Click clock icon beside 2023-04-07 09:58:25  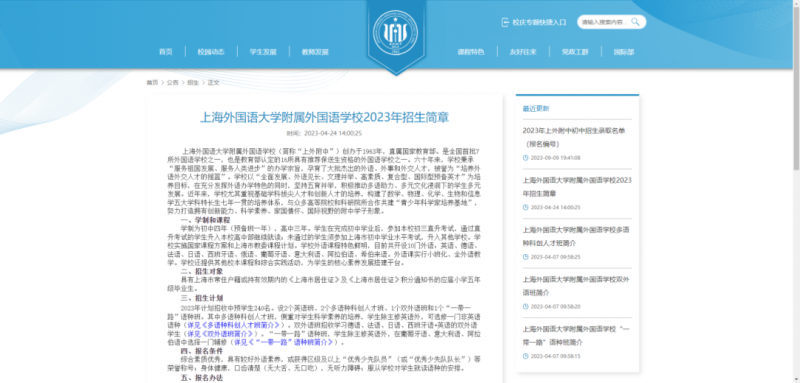point(526,257)
